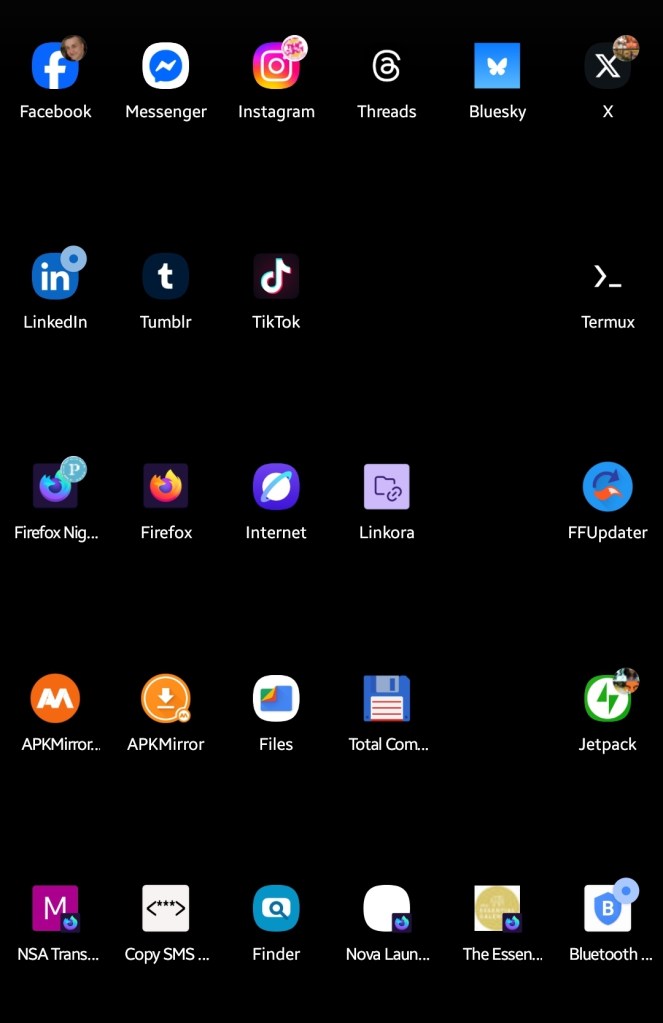The image size is (663, 1023).
Task: Open the Threads app
Action: [386, 67]
